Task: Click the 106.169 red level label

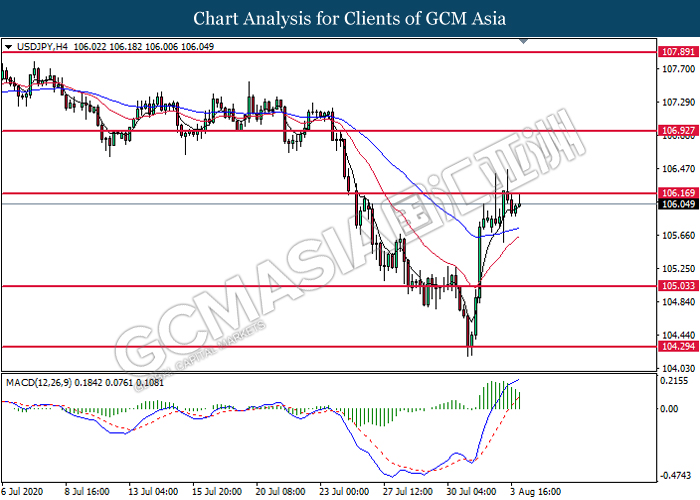Action: click(678, 193)
